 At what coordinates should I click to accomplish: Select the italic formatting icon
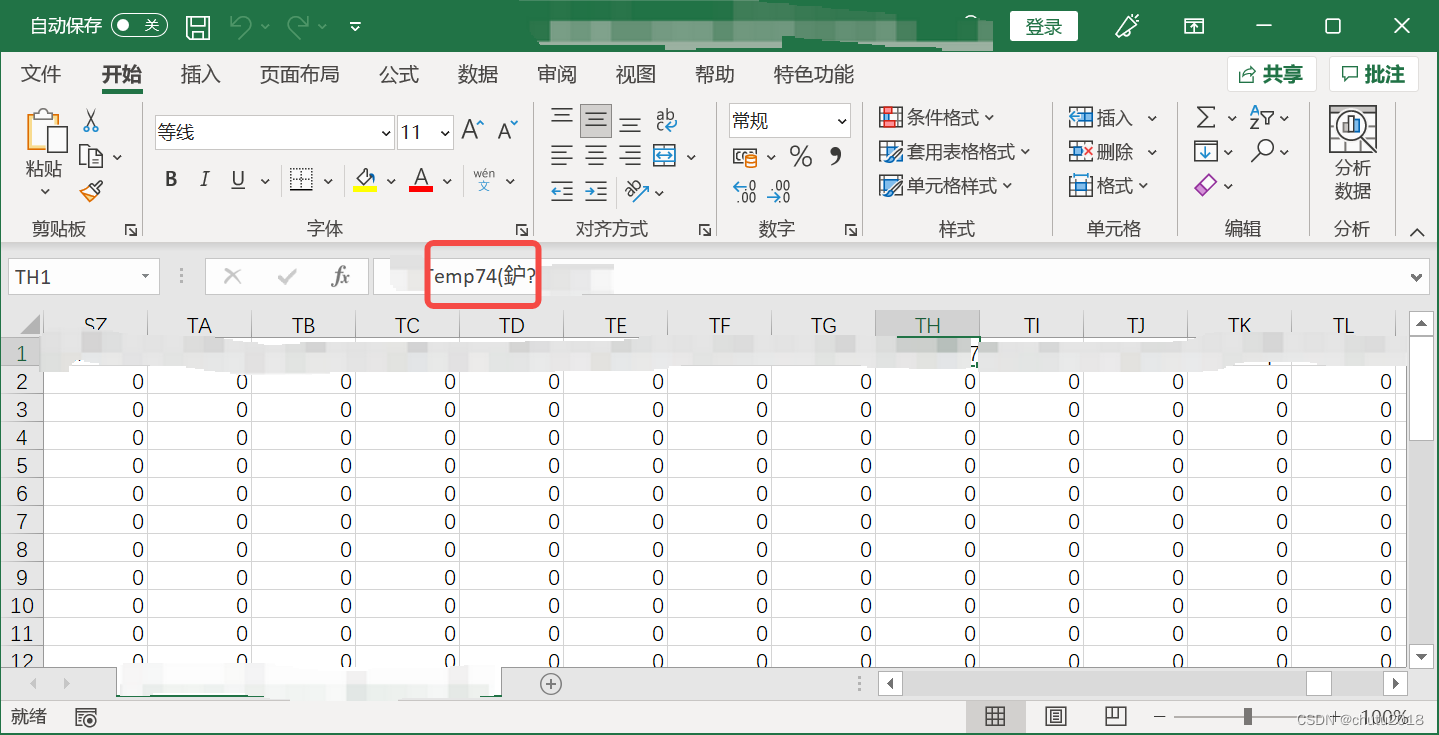[x=203, y=180]
